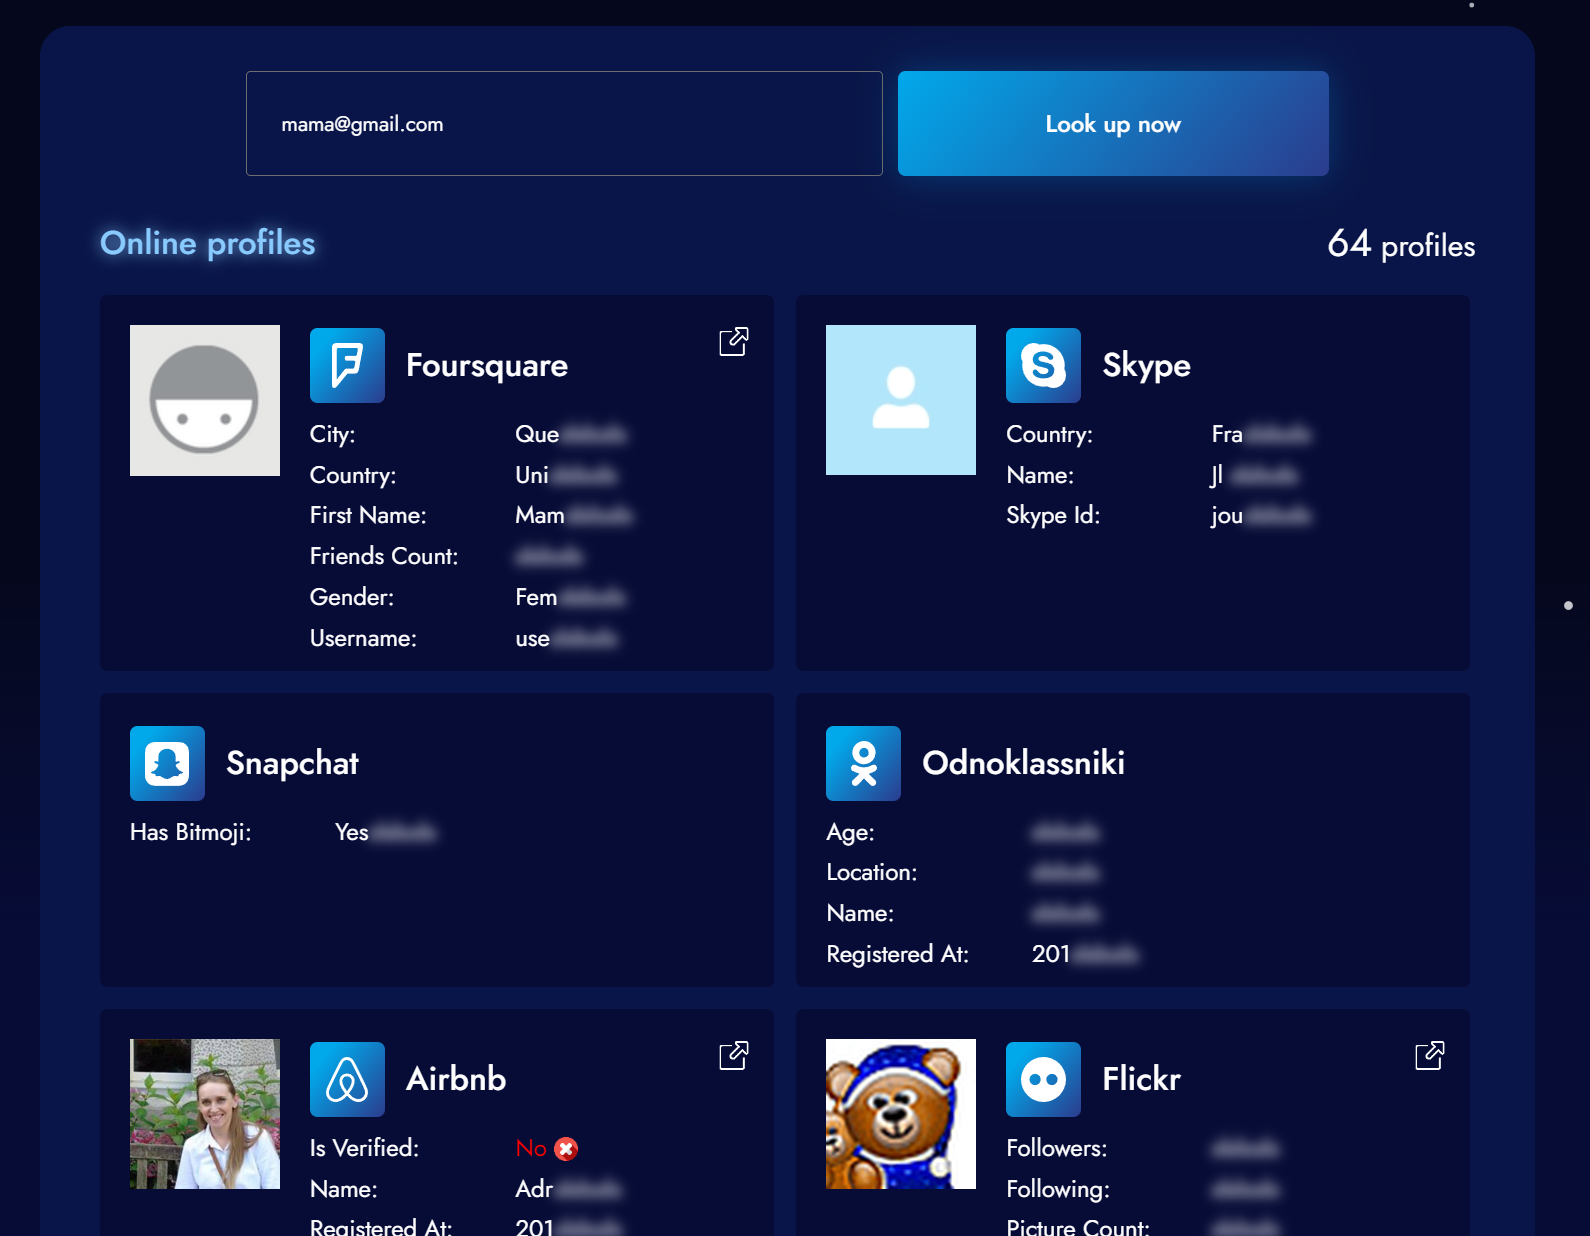Open Foursquare profile via external link icon
The height and width of the screenshot is (1236, 1590).
pyautogui.click(x=734, y=341)
